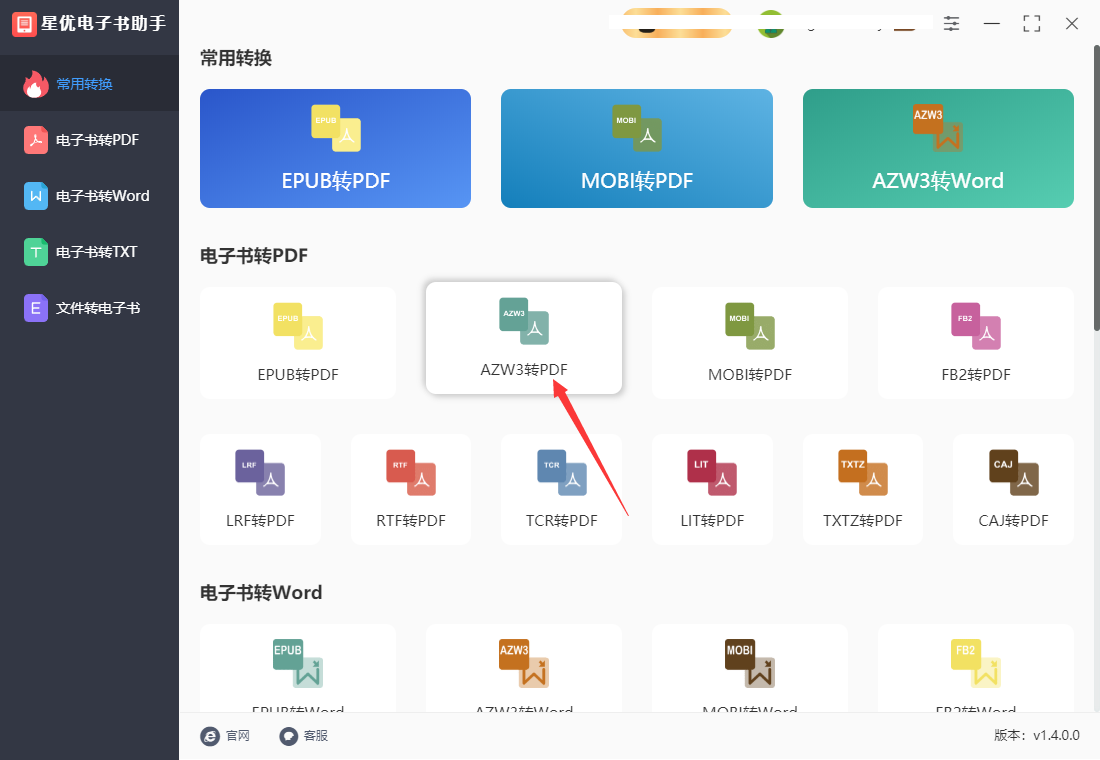Click the TXTZ转PDF label
Image resolution: width=1100 pixels, height=760 pixels.
pyautogui.click(x=863, y=521)
